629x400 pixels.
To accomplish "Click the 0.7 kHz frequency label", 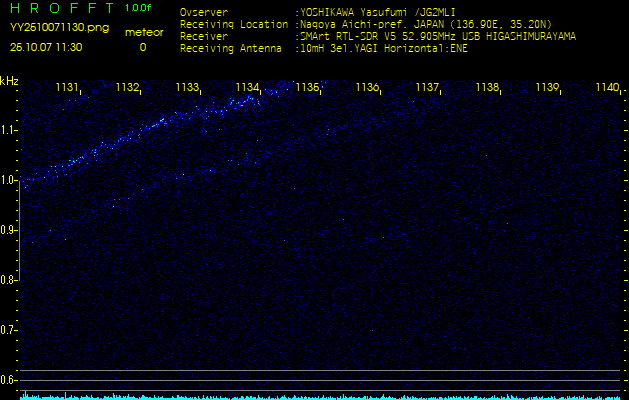I will [x=8, y=330].
